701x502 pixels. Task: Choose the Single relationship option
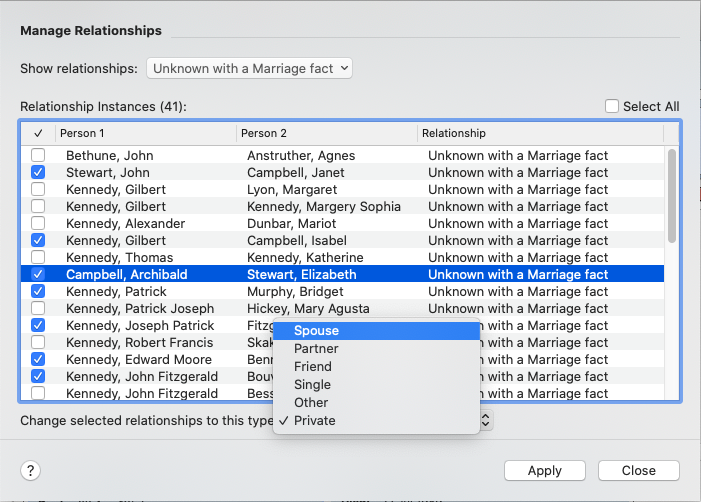tap(312, 385)
